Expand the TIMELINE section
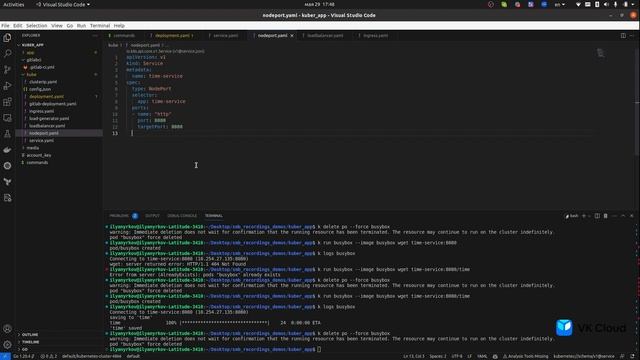Image resolution: width=640 pixels, height=360 pixels. point(31,342)
